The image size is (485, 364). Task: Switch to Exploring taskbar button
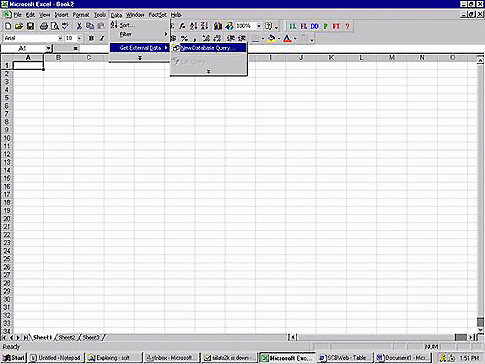point(114,358)
